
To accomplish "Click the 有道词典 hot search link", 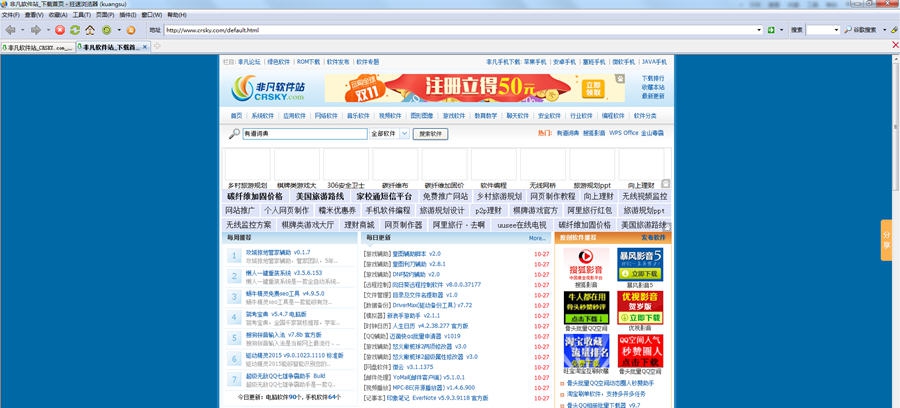I will click(568, 133).
